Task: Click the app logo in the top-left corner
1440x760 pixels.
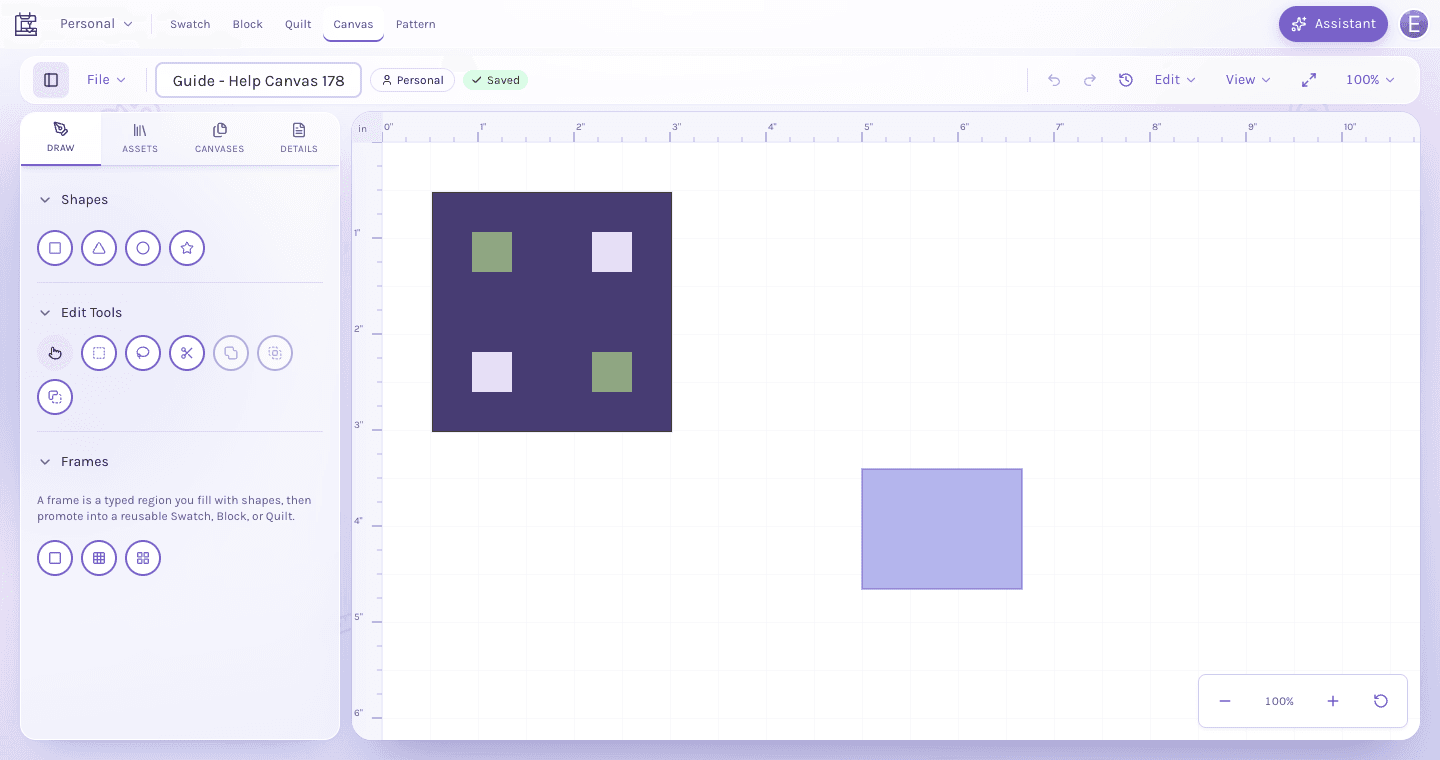Action: pos(26,24)
